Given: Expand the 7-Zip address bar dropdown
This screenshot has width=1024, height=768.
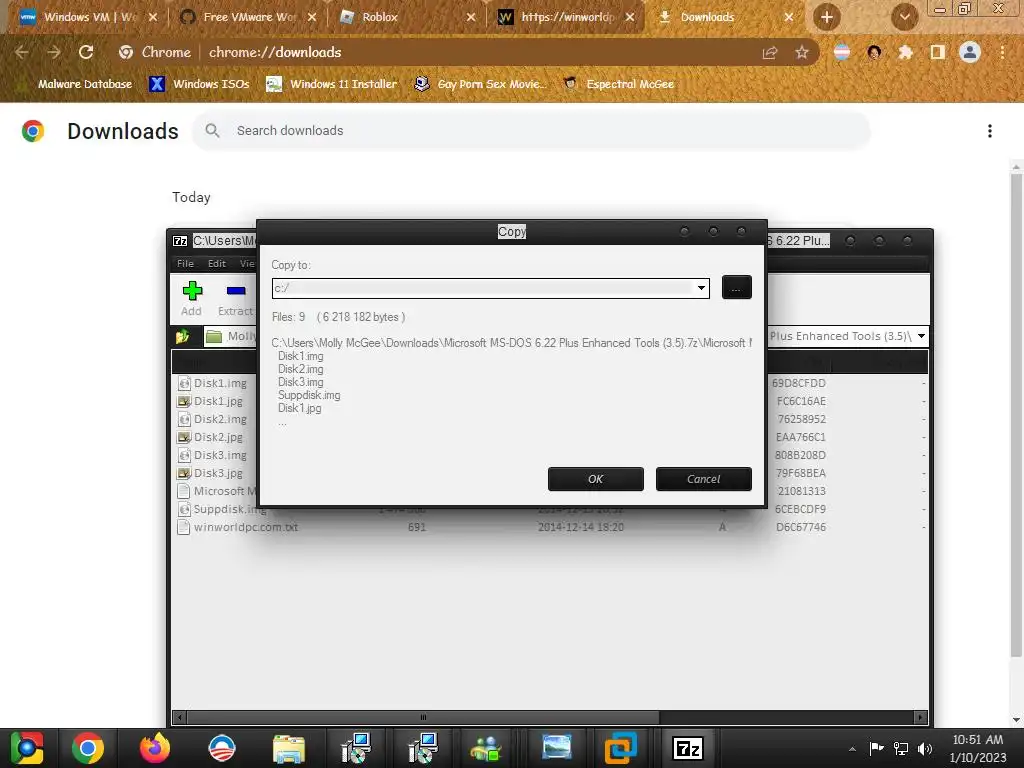Looking at the screenshot, I should coord(921,336).
